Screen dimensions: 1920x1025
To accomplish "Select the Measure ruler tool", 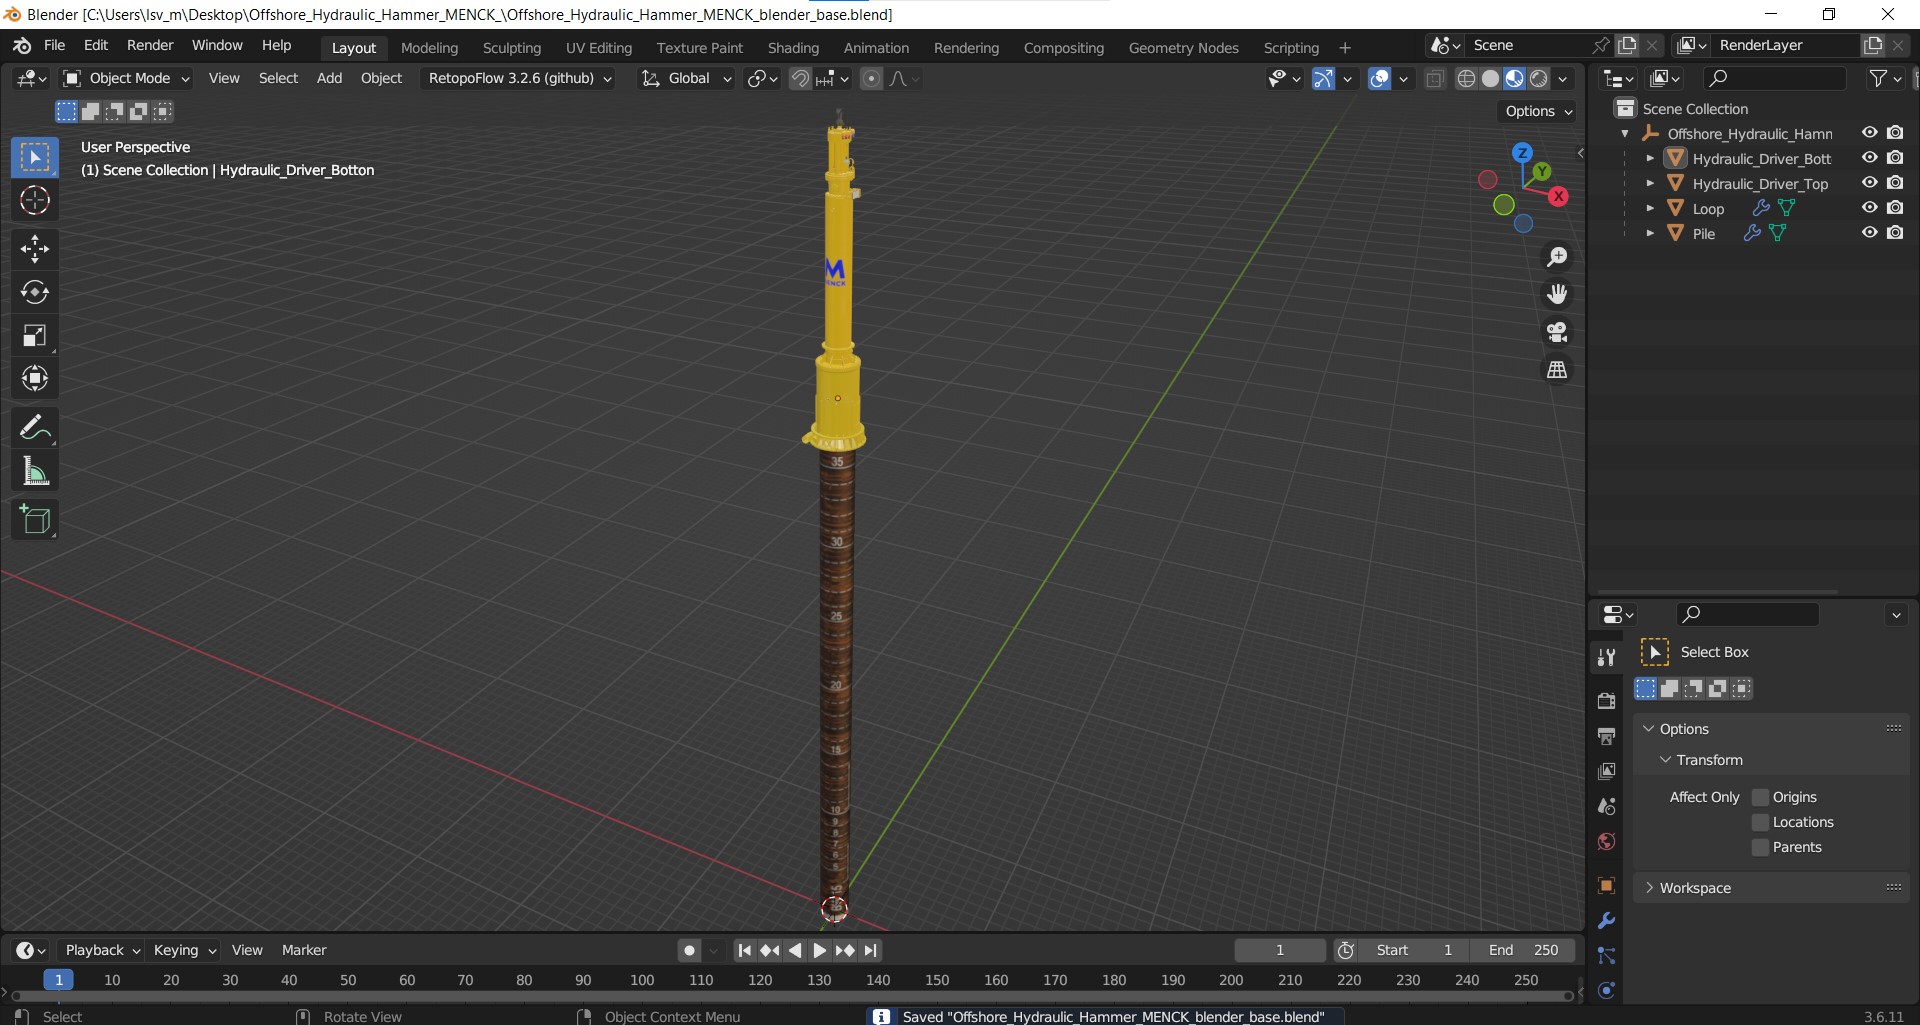I will coord(35,471).
